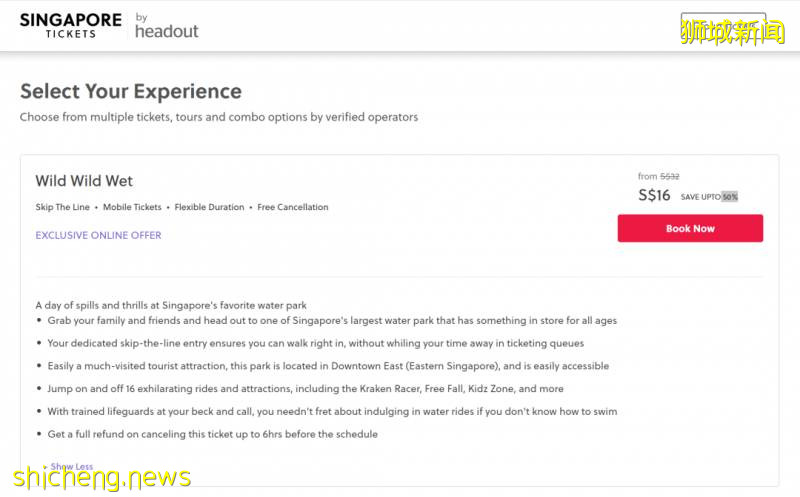Click the bullet about 16 exhilarating rides
800x497 pixels.
(x=305, y=389)
